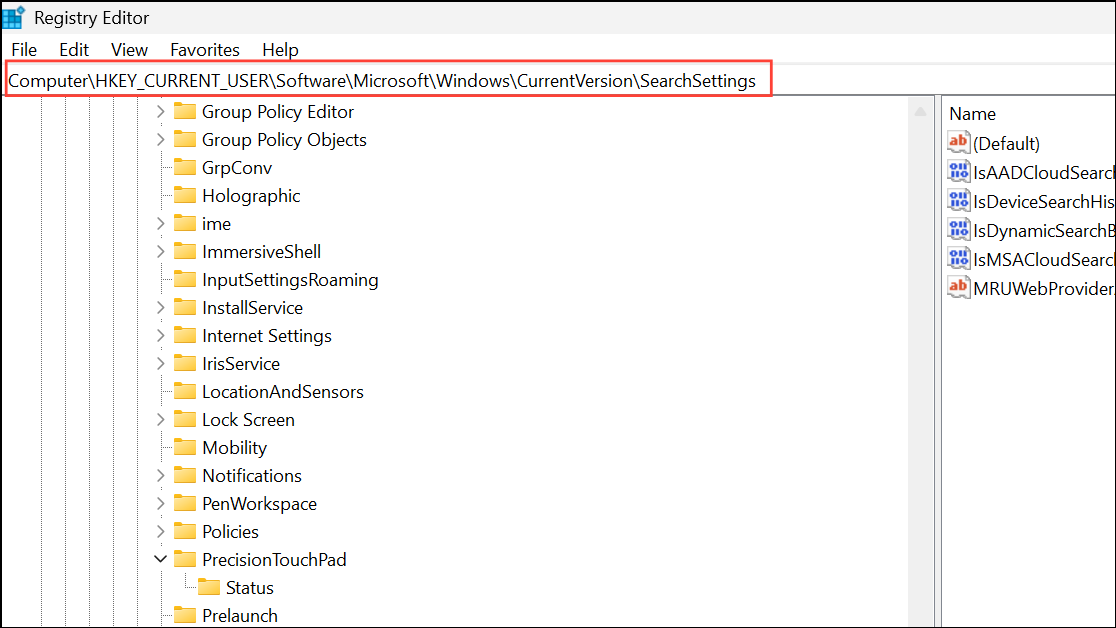Screen dimensions: 1116x628
Task: Click the GrpConv folder icon
Action: click(185, 167)
